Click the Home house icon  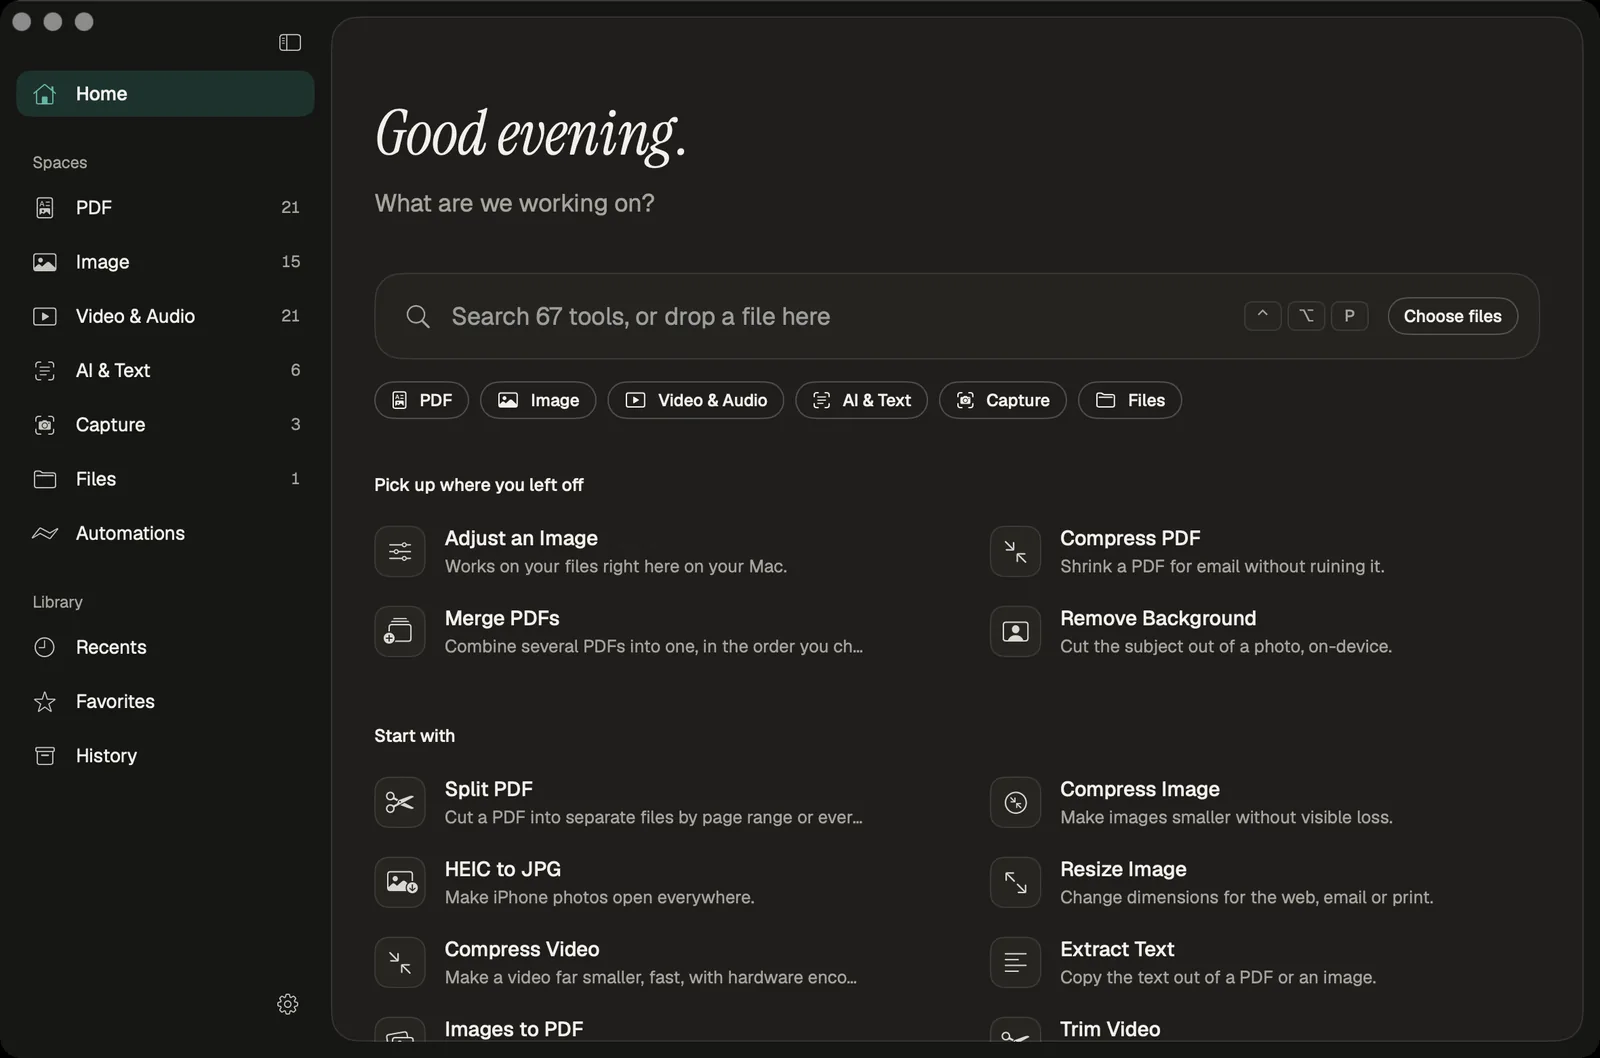click(45, 94)
